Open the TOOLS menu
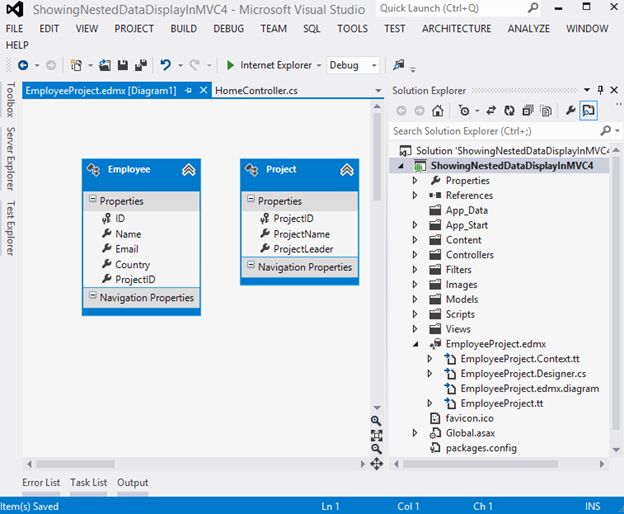The image size is (624, 514). (353, 29)
